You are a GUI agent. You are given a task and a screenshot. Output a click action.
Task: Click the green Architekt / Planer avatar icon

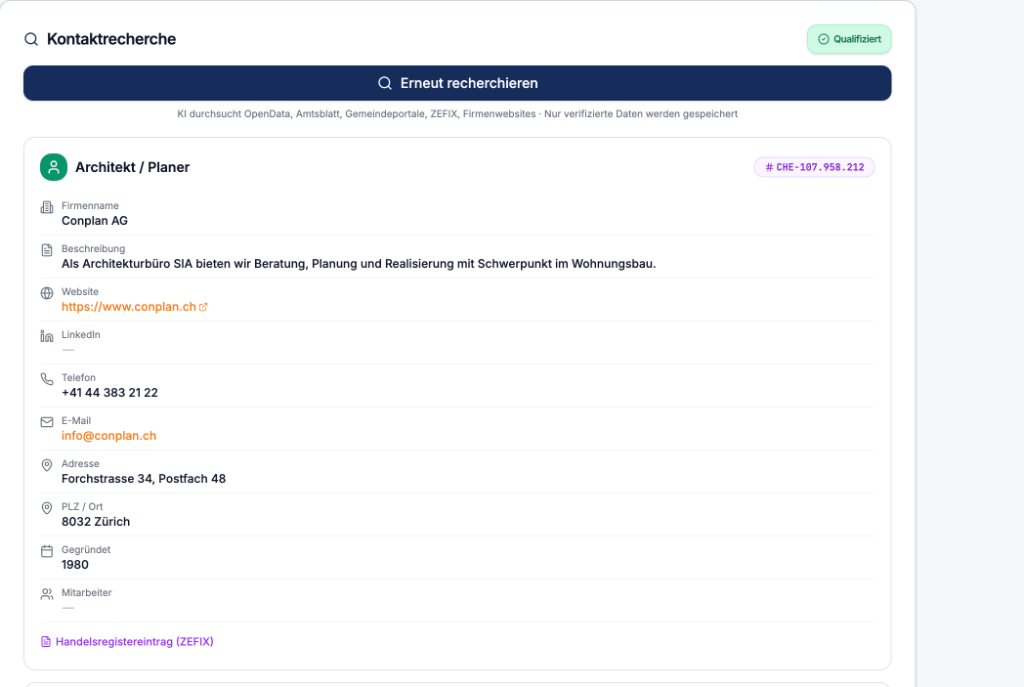(x=54, y=167)
